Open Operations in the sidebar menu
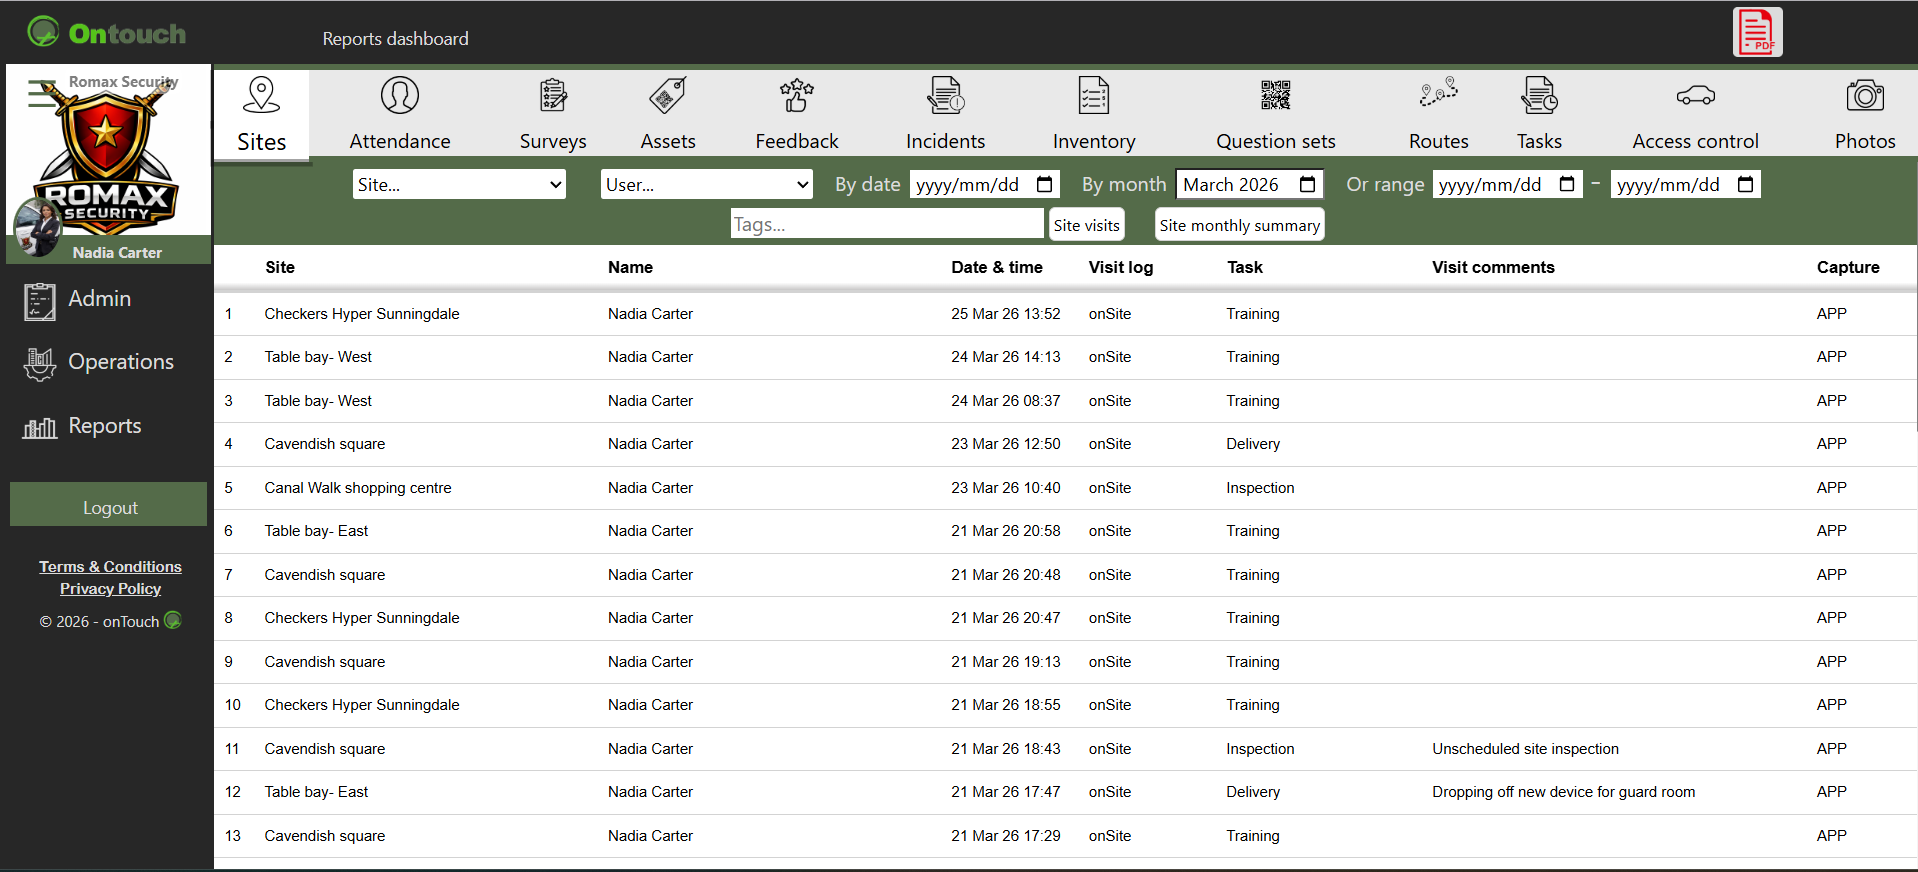 point(120,362)
